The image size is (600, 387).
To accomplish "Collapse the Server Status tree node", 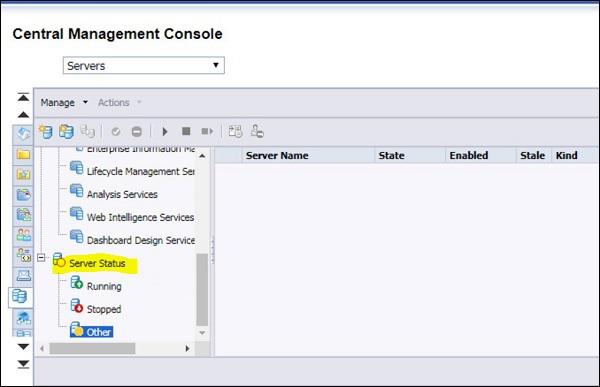I will click(x=41, y=258).
